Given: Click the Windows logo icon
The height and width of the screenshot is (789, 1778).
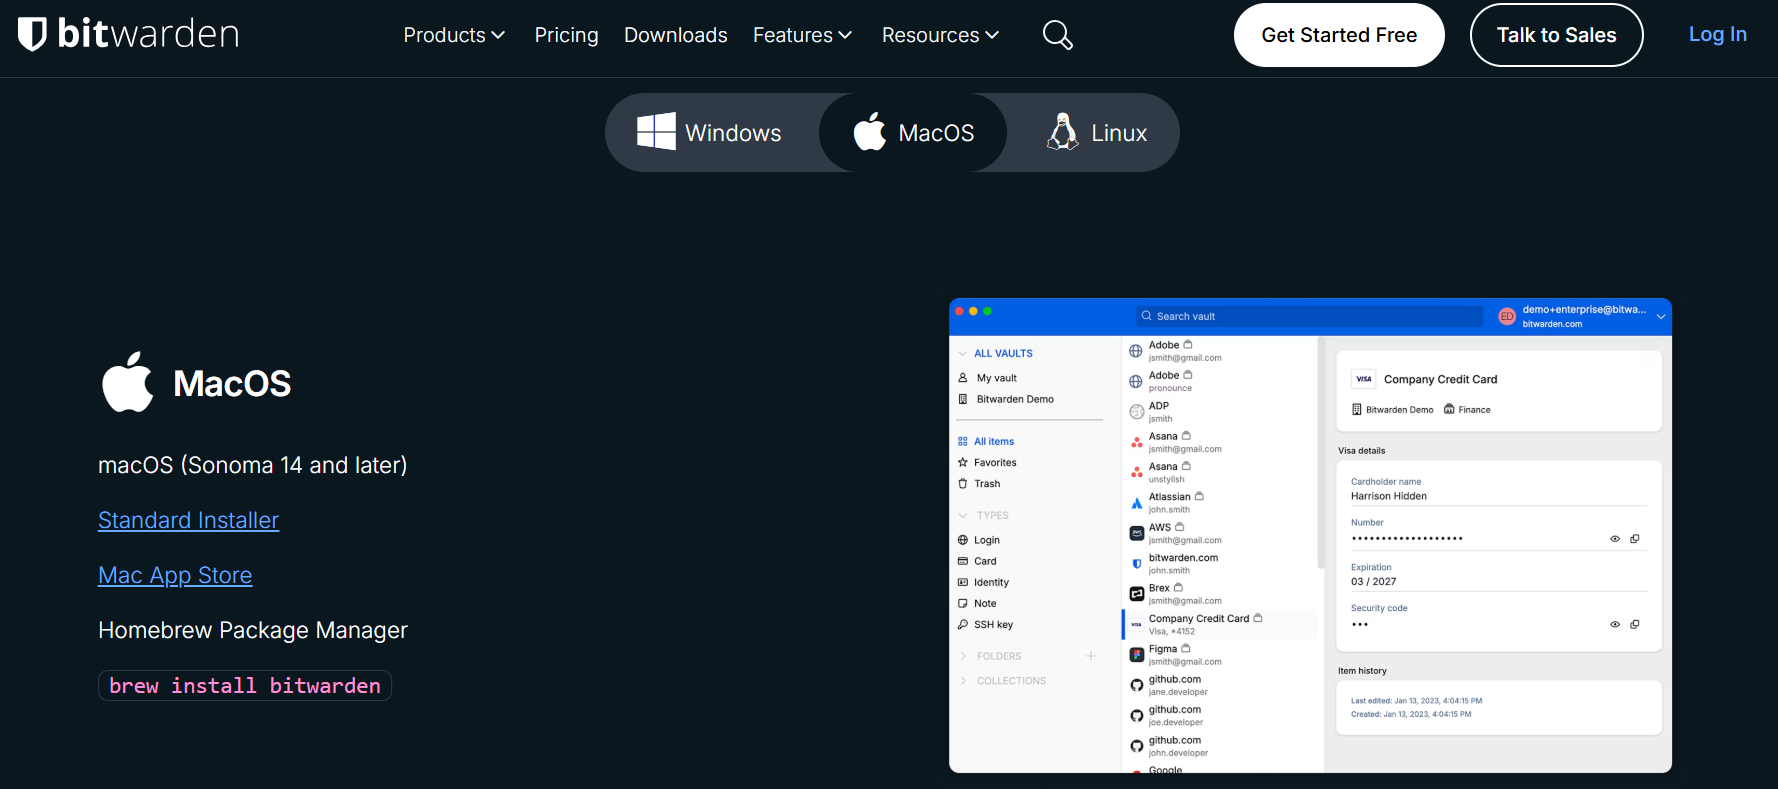Looking at the screenshot, I should [656, 132].
